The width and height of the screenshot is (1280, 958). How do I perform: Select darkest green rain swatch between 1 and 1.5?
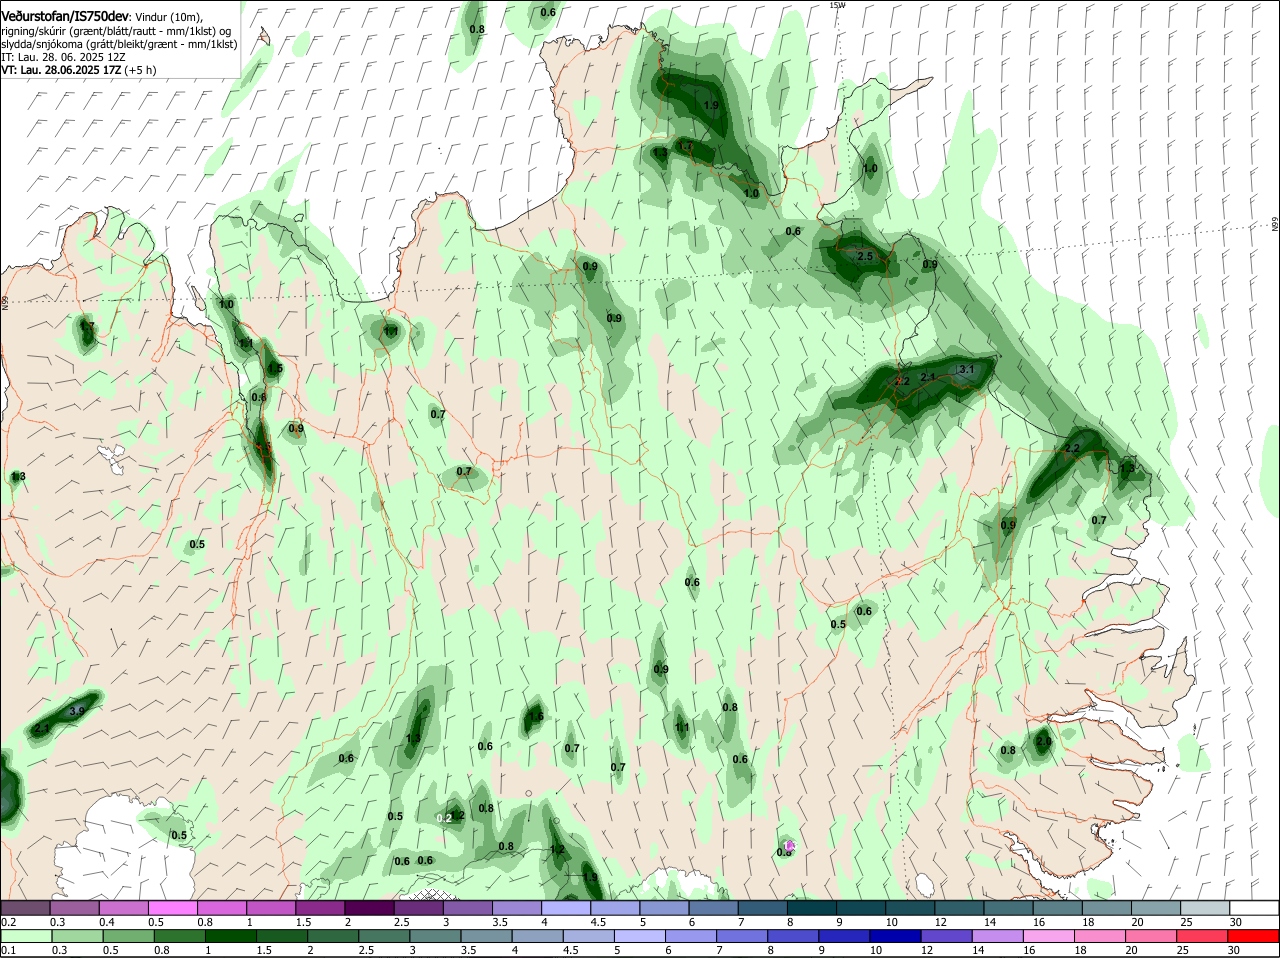click(x=231, y=936)
